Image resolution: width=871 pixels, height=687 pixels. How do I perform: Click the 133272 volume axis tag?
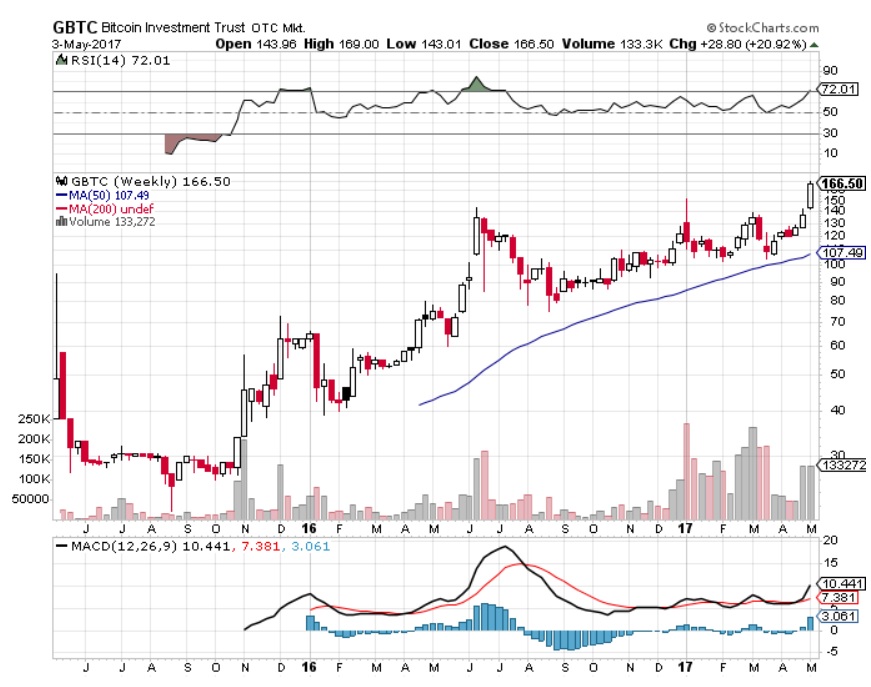[843, 465]
